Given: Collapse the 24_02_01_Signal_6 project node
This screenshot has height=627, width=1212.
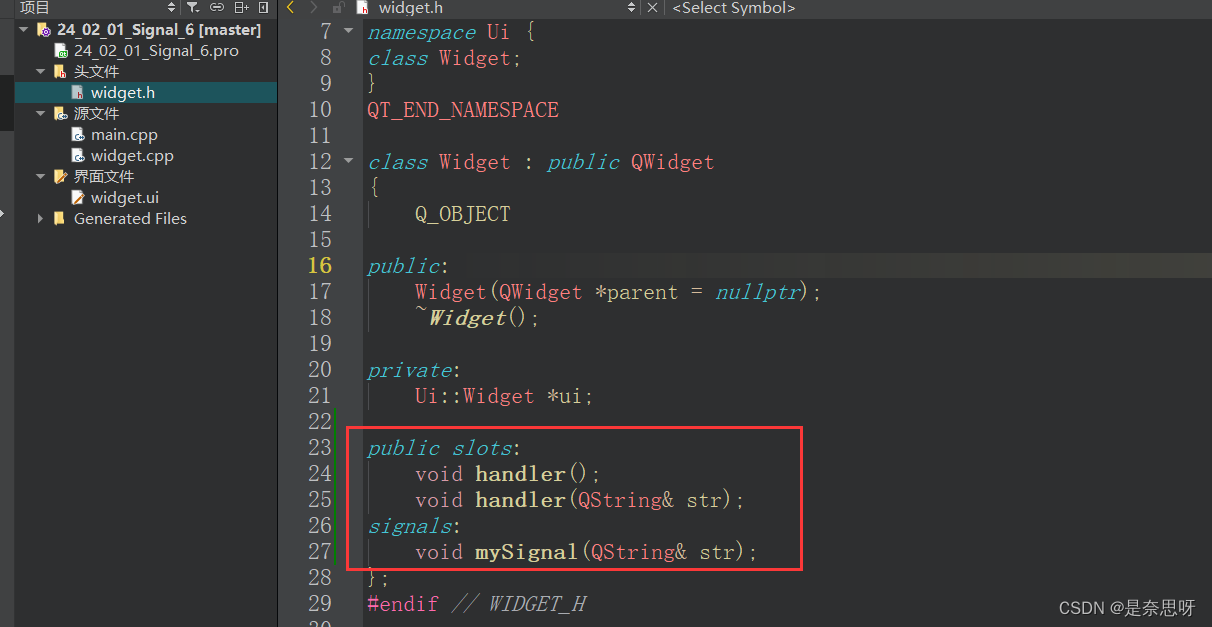Looking at the screenshot, I should (23, 30).
